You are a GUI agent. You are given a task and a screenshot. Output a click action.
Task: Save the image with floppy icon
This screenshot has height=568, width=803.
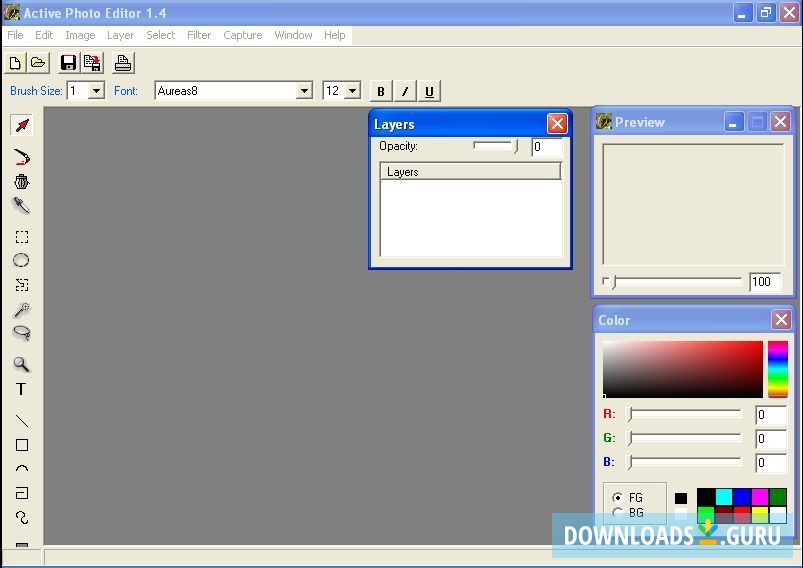coord(68,63)
